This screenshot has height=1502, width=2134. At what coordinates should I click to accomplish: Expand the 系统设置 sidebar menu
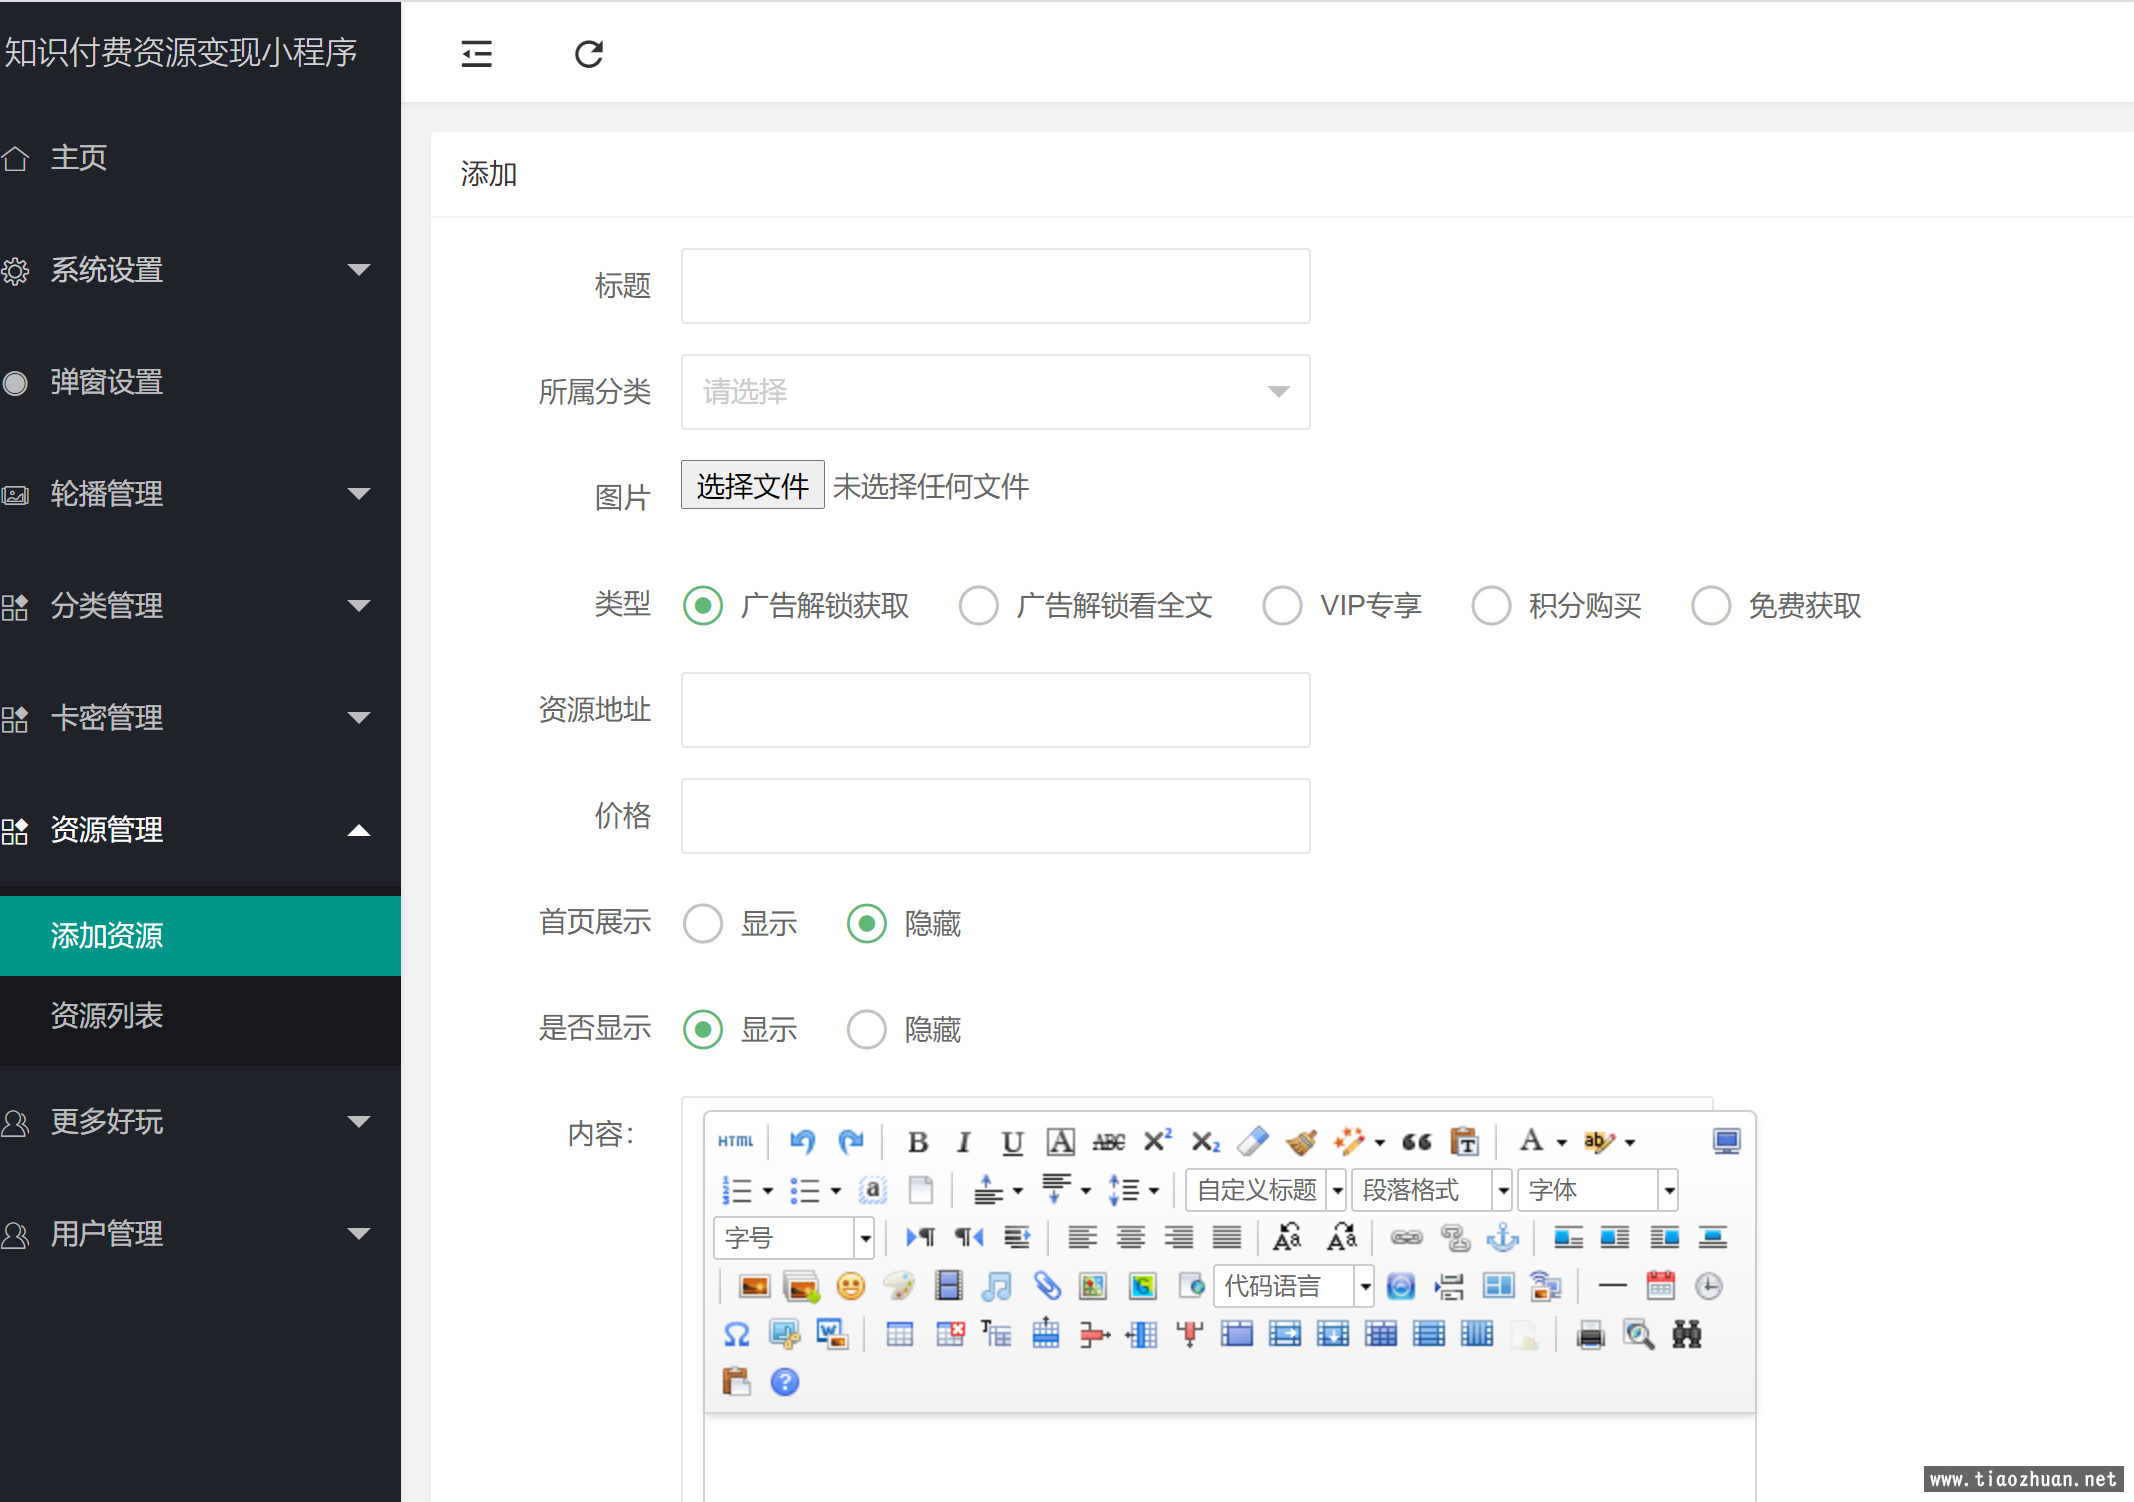[x=200, y=270]
